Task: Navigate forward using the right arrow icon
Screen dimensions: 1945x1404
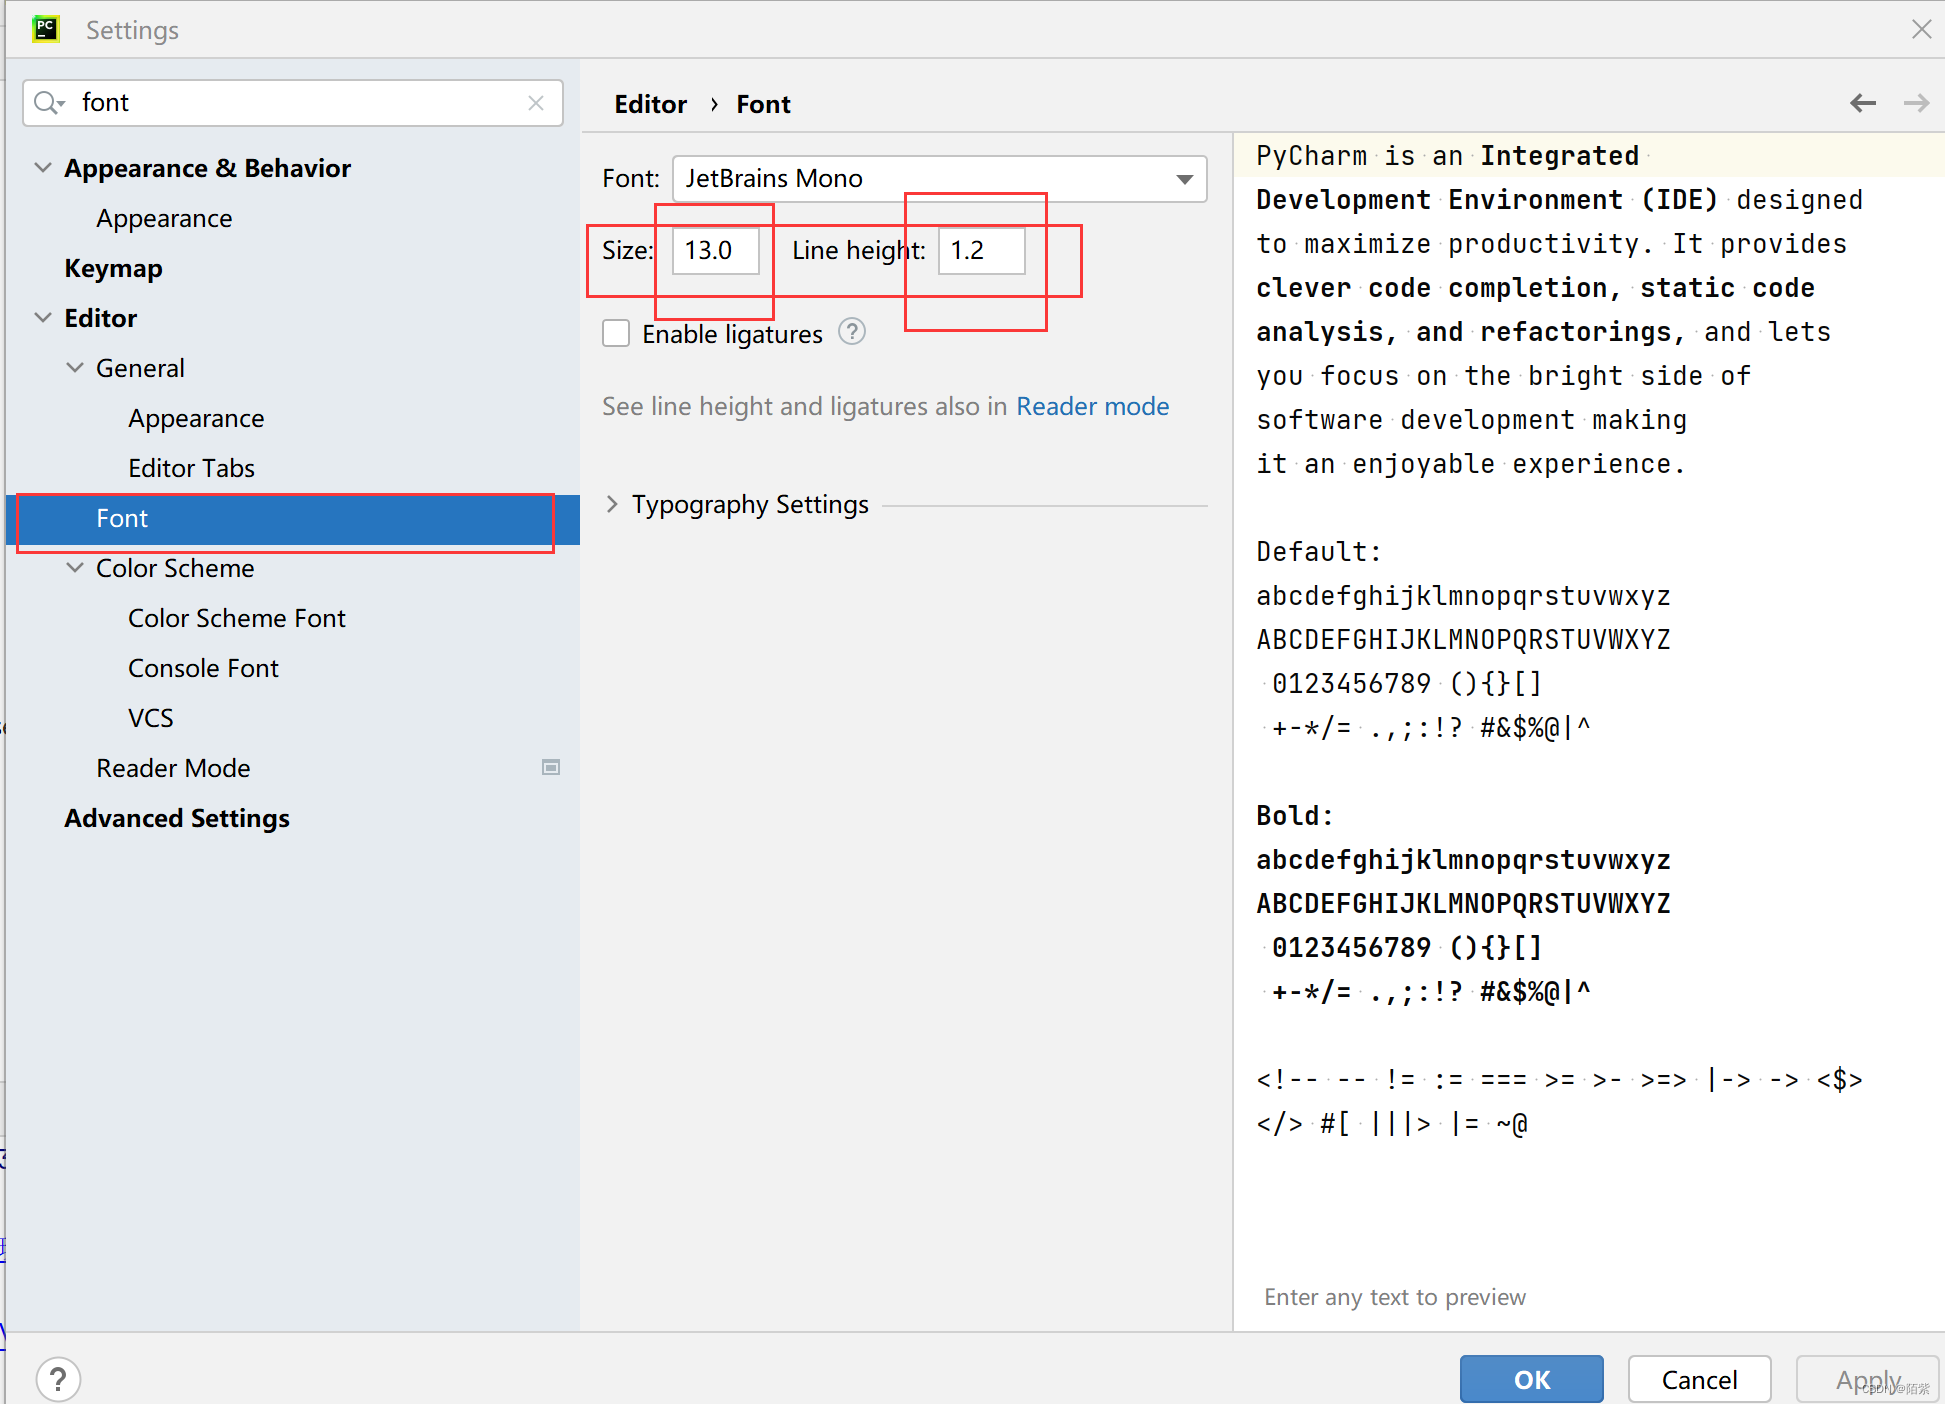Action: 1916,103
